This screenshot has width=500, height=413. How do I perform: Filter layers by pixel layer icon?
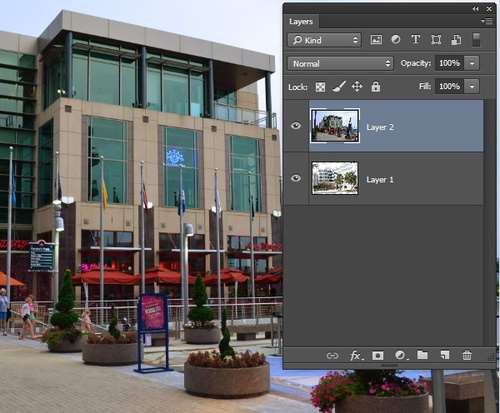[376, 40]
